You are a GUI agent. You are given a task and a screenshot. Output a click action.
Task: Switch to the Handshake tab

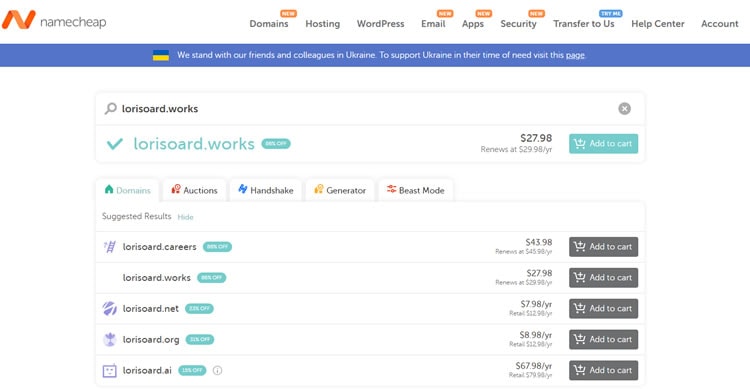265,190
